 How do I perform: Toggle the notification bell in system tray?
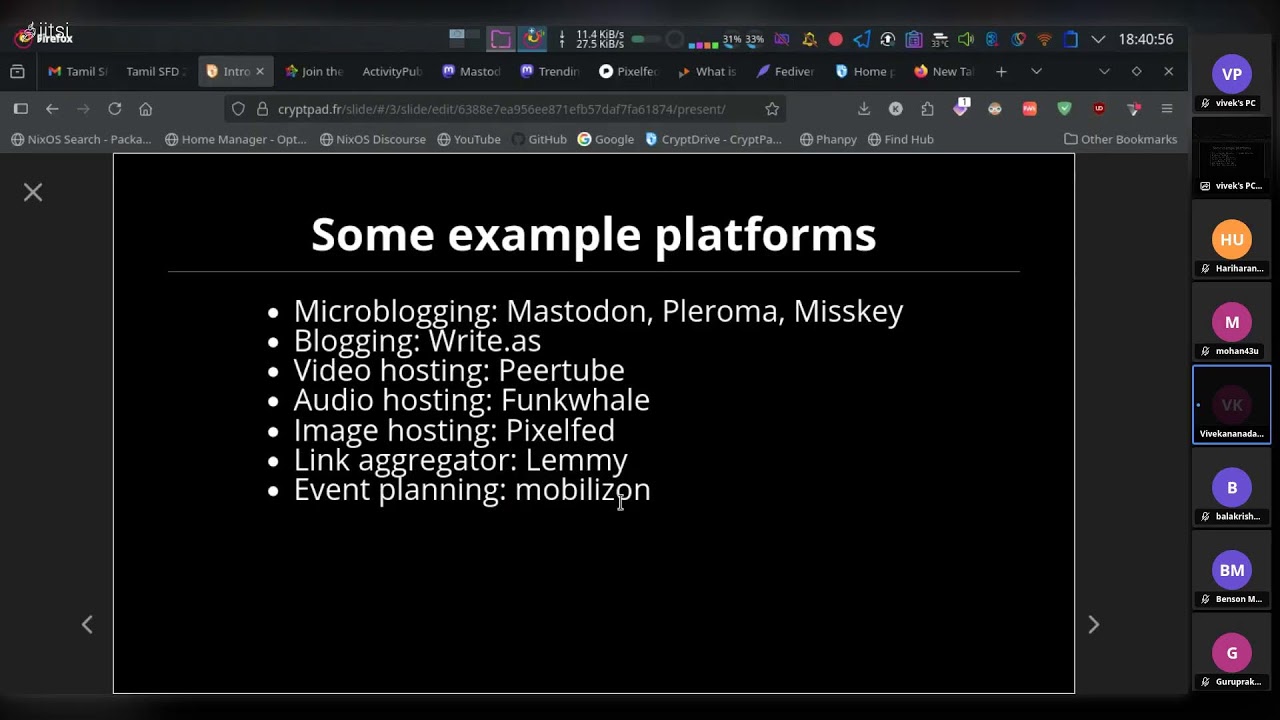click(x=809, y=40)
